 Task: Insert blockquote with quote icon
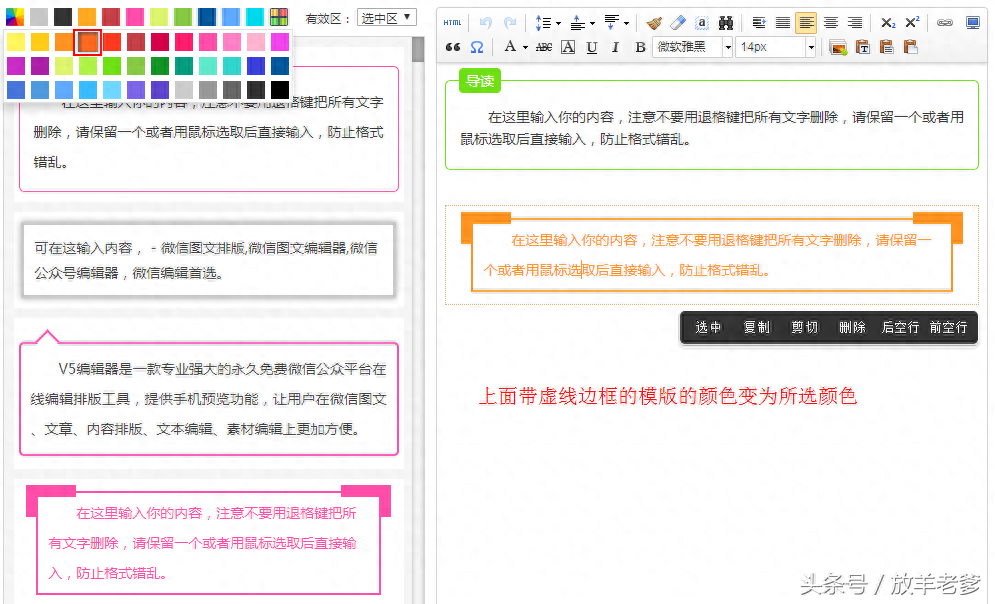click(x=453, y=47)
